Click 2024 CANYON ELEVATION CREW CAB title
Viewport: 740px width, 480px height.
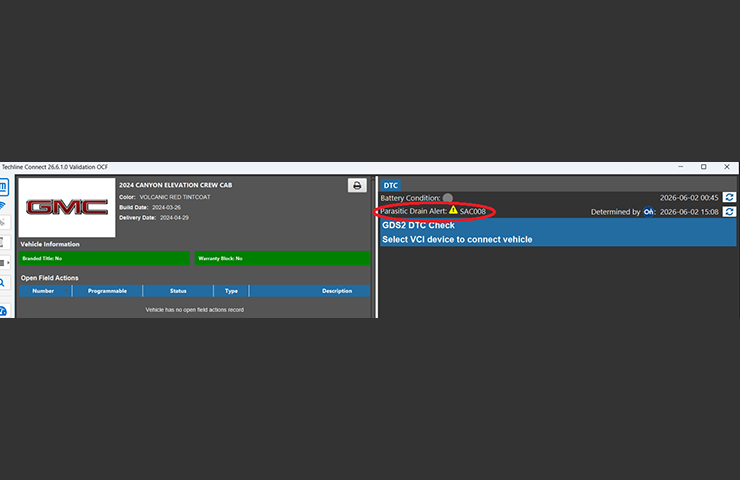click(176, 185)
